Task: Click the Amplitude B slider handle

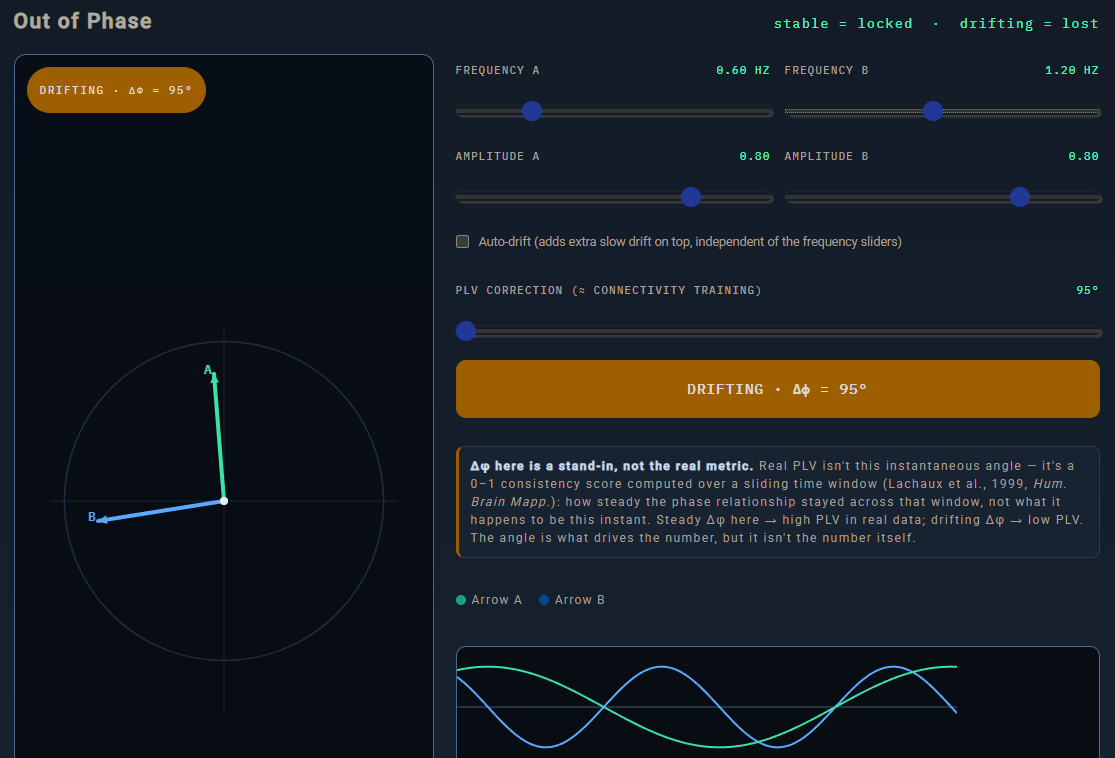Action: pos(1020,197)
